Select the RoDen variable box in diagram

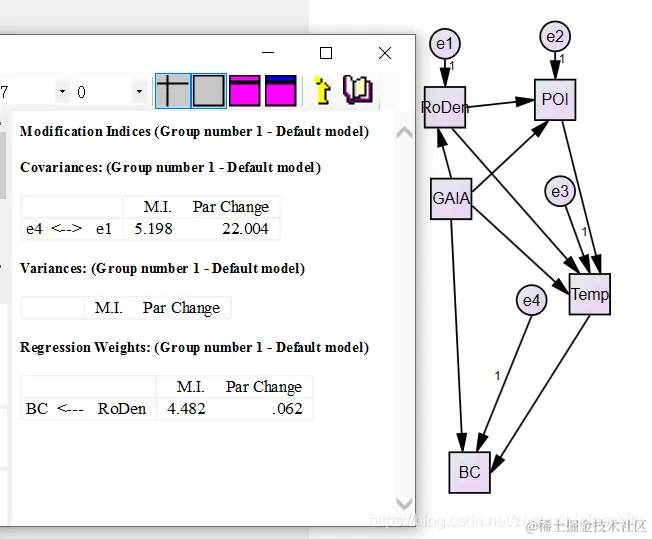[x=445, y=107]
